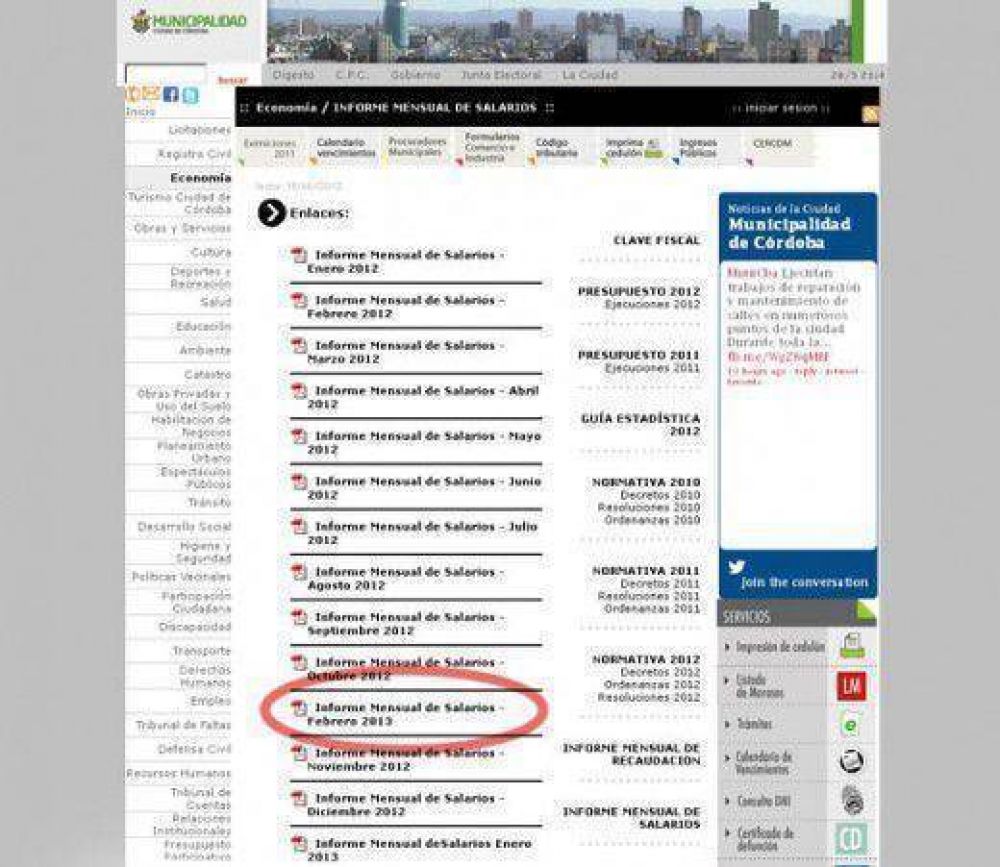Click the PDF icon for Noviembre 2012
The image size is (1000, 867).
(299, 753)
